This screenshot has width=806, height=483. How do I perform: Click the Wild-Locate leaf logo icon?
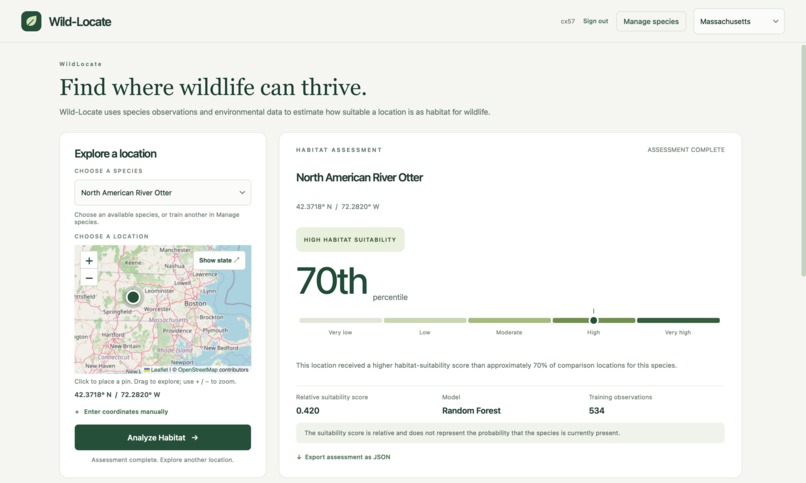pos(31,22)
